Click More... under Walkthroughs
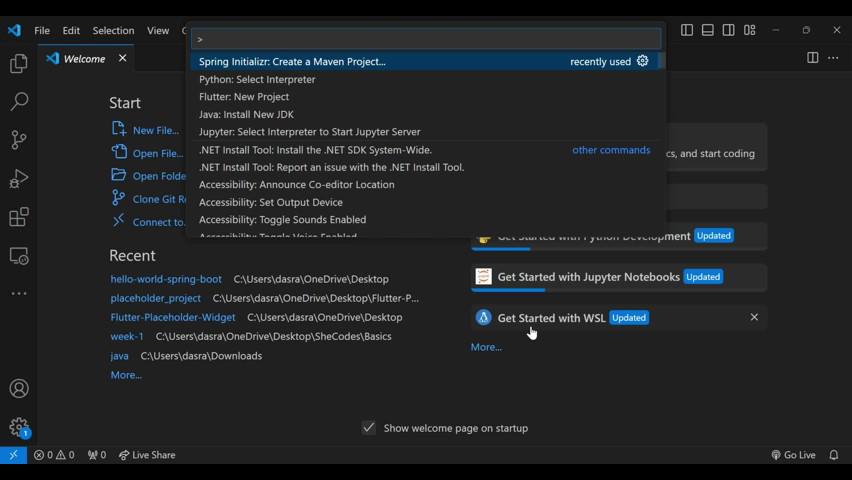 pyautogui.click(x=486, y=347)
